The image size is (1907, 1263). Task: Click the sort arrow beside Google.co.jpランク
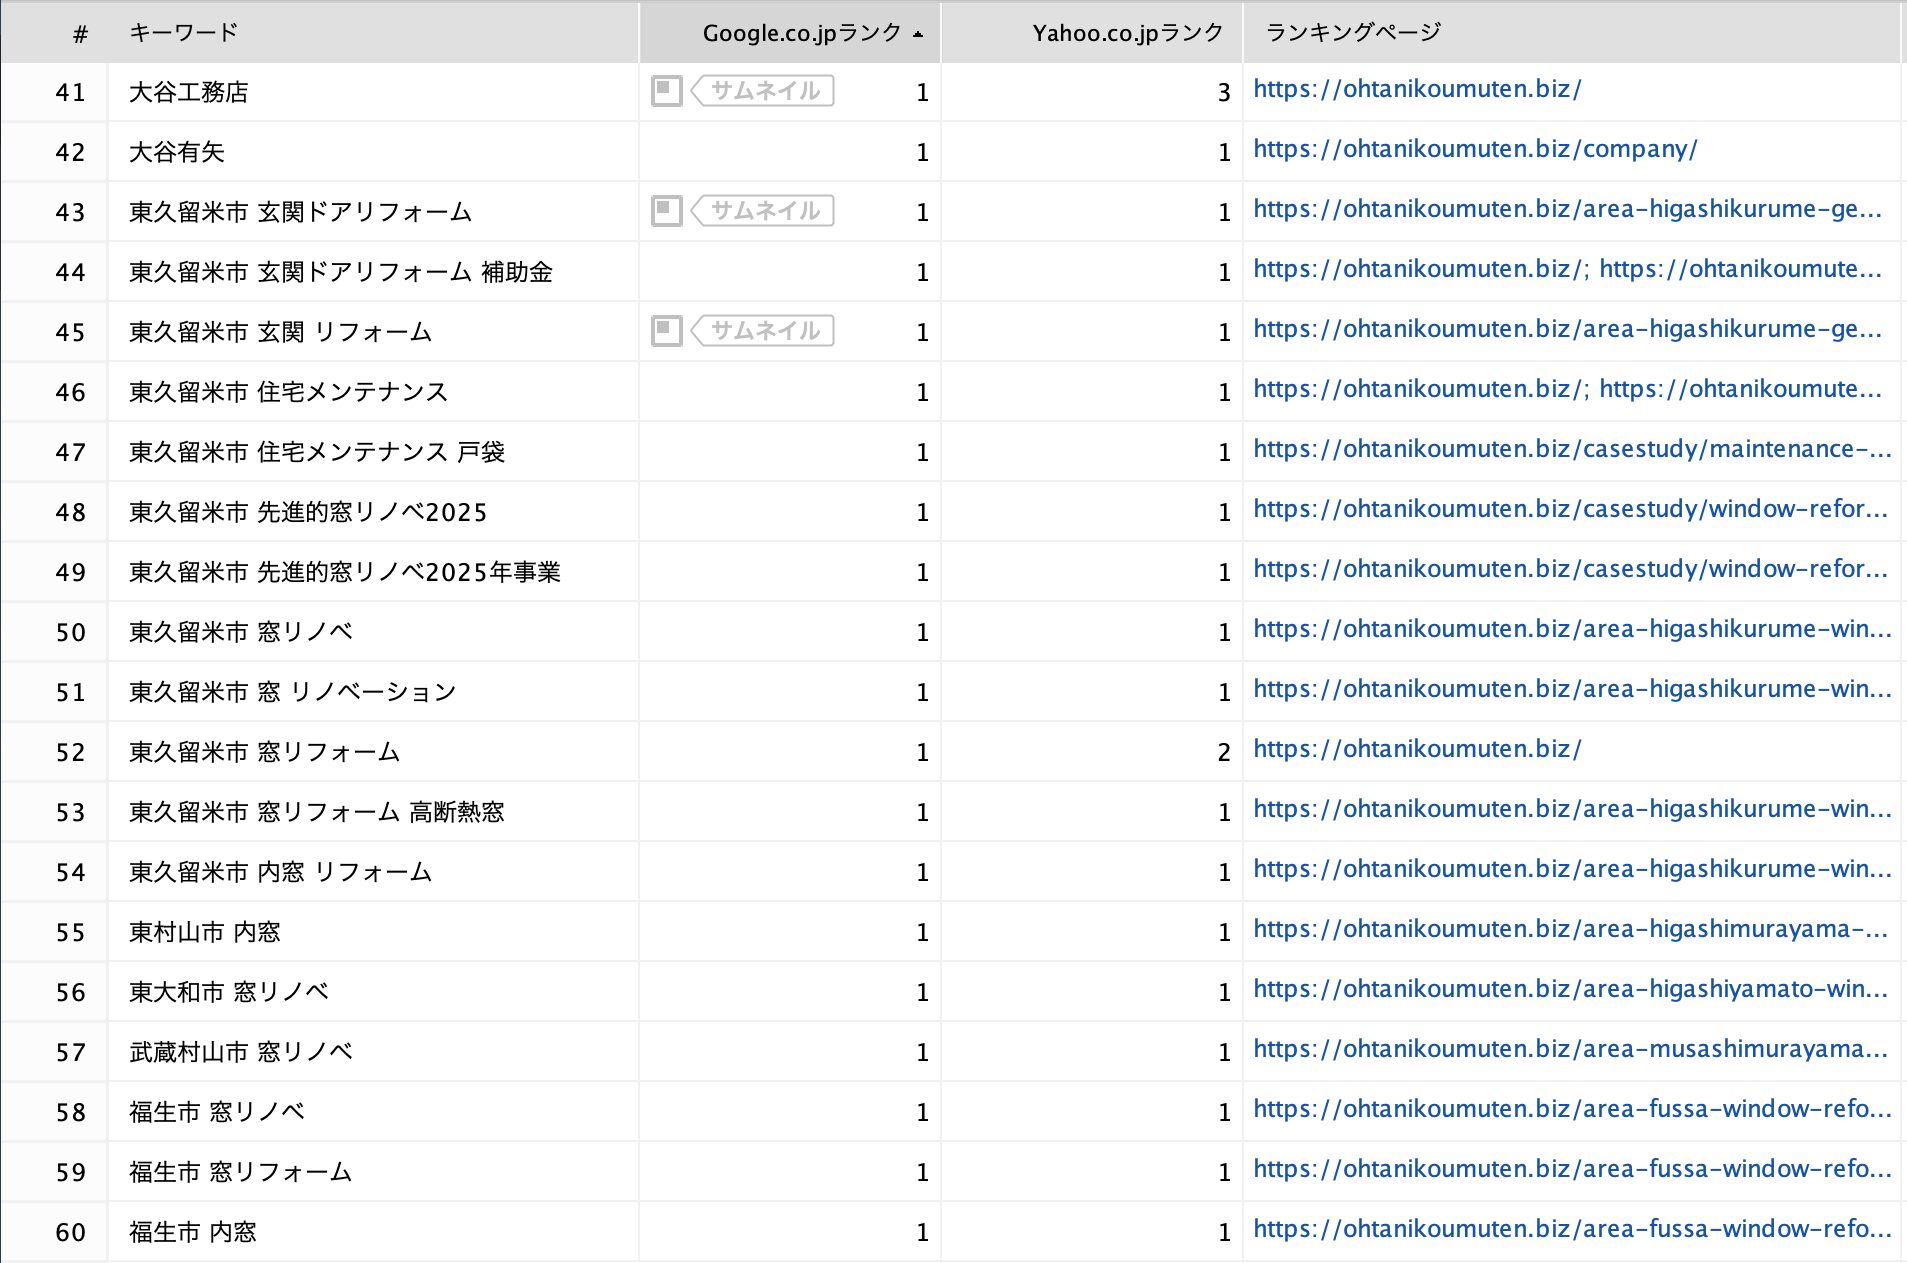tap(918, 34)
